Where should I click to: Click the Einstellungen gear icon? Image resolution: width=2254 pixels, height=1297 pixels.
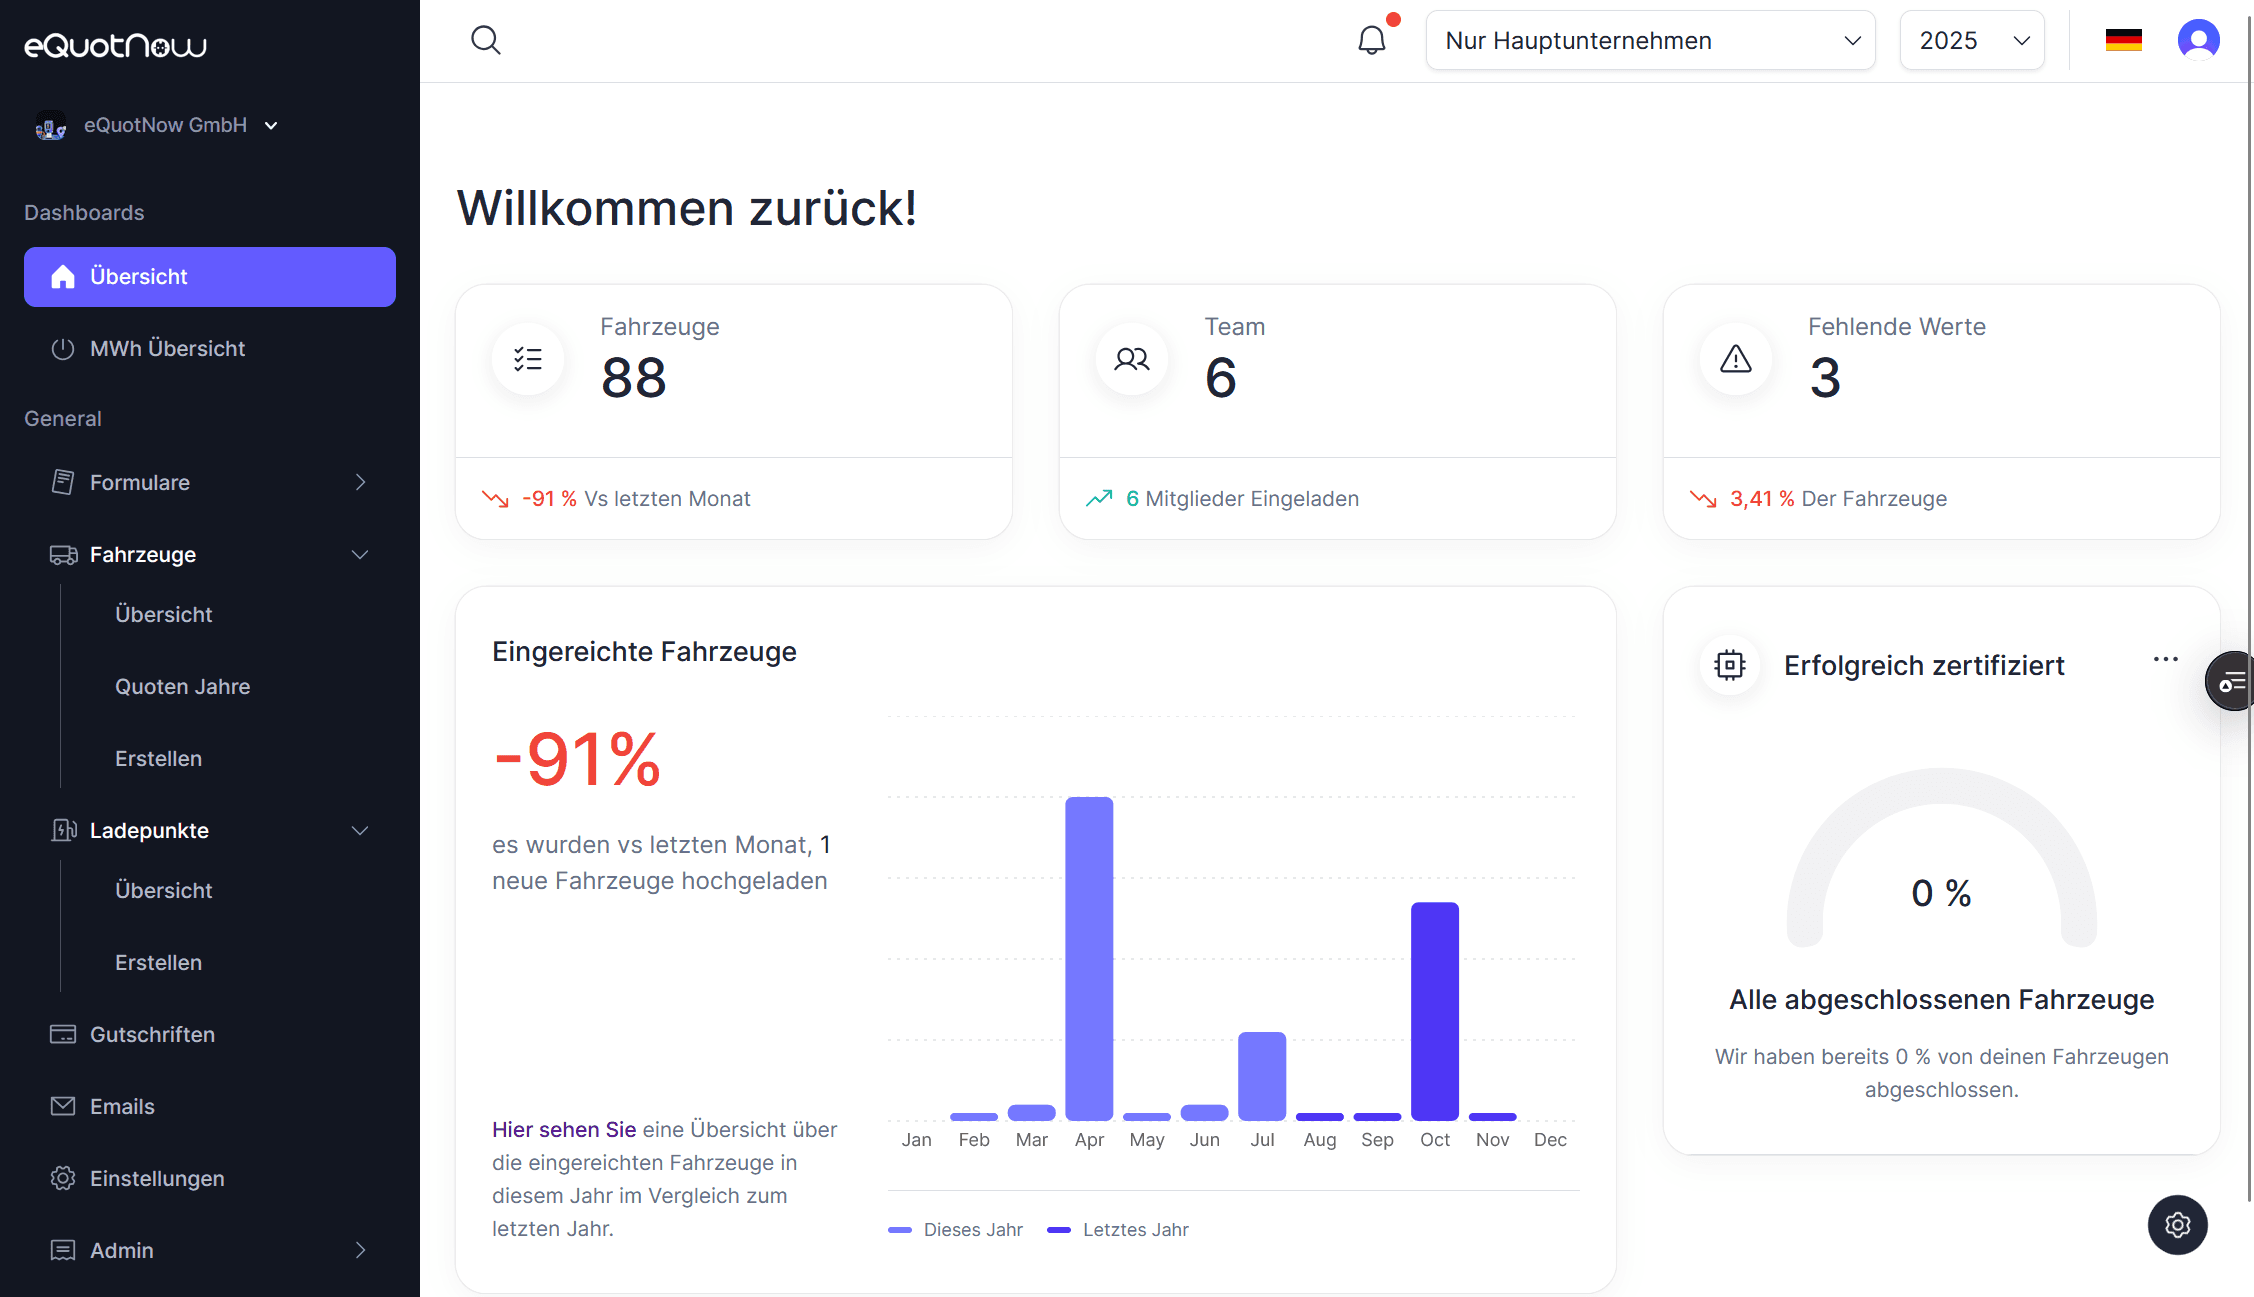click(x=63, y=1178)
